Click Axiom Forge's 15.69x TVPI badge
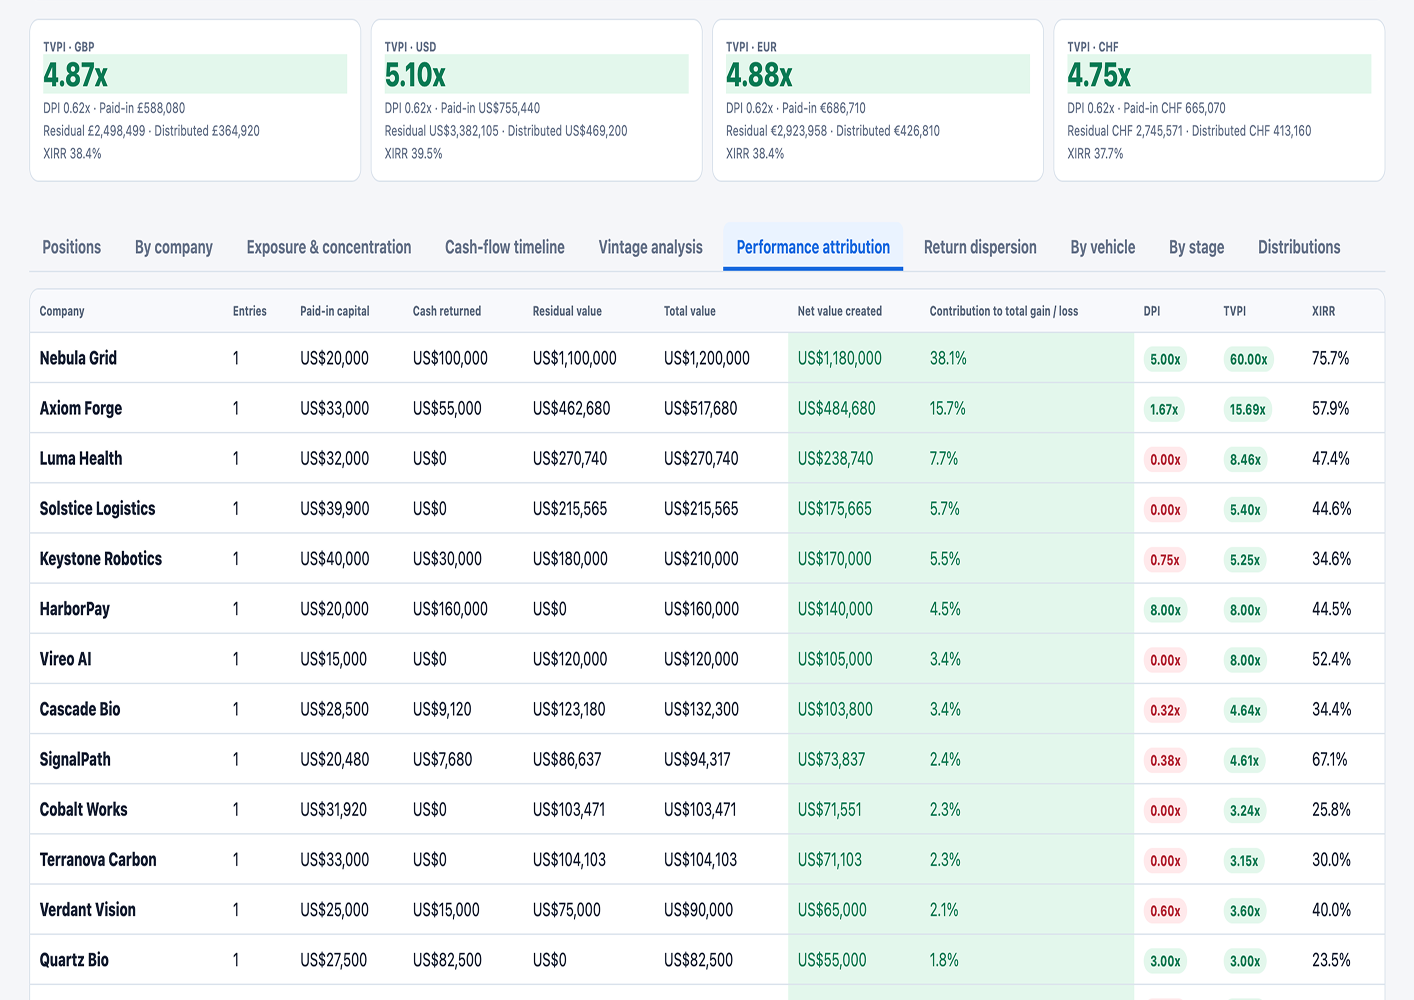 [x=1247, y=409]
